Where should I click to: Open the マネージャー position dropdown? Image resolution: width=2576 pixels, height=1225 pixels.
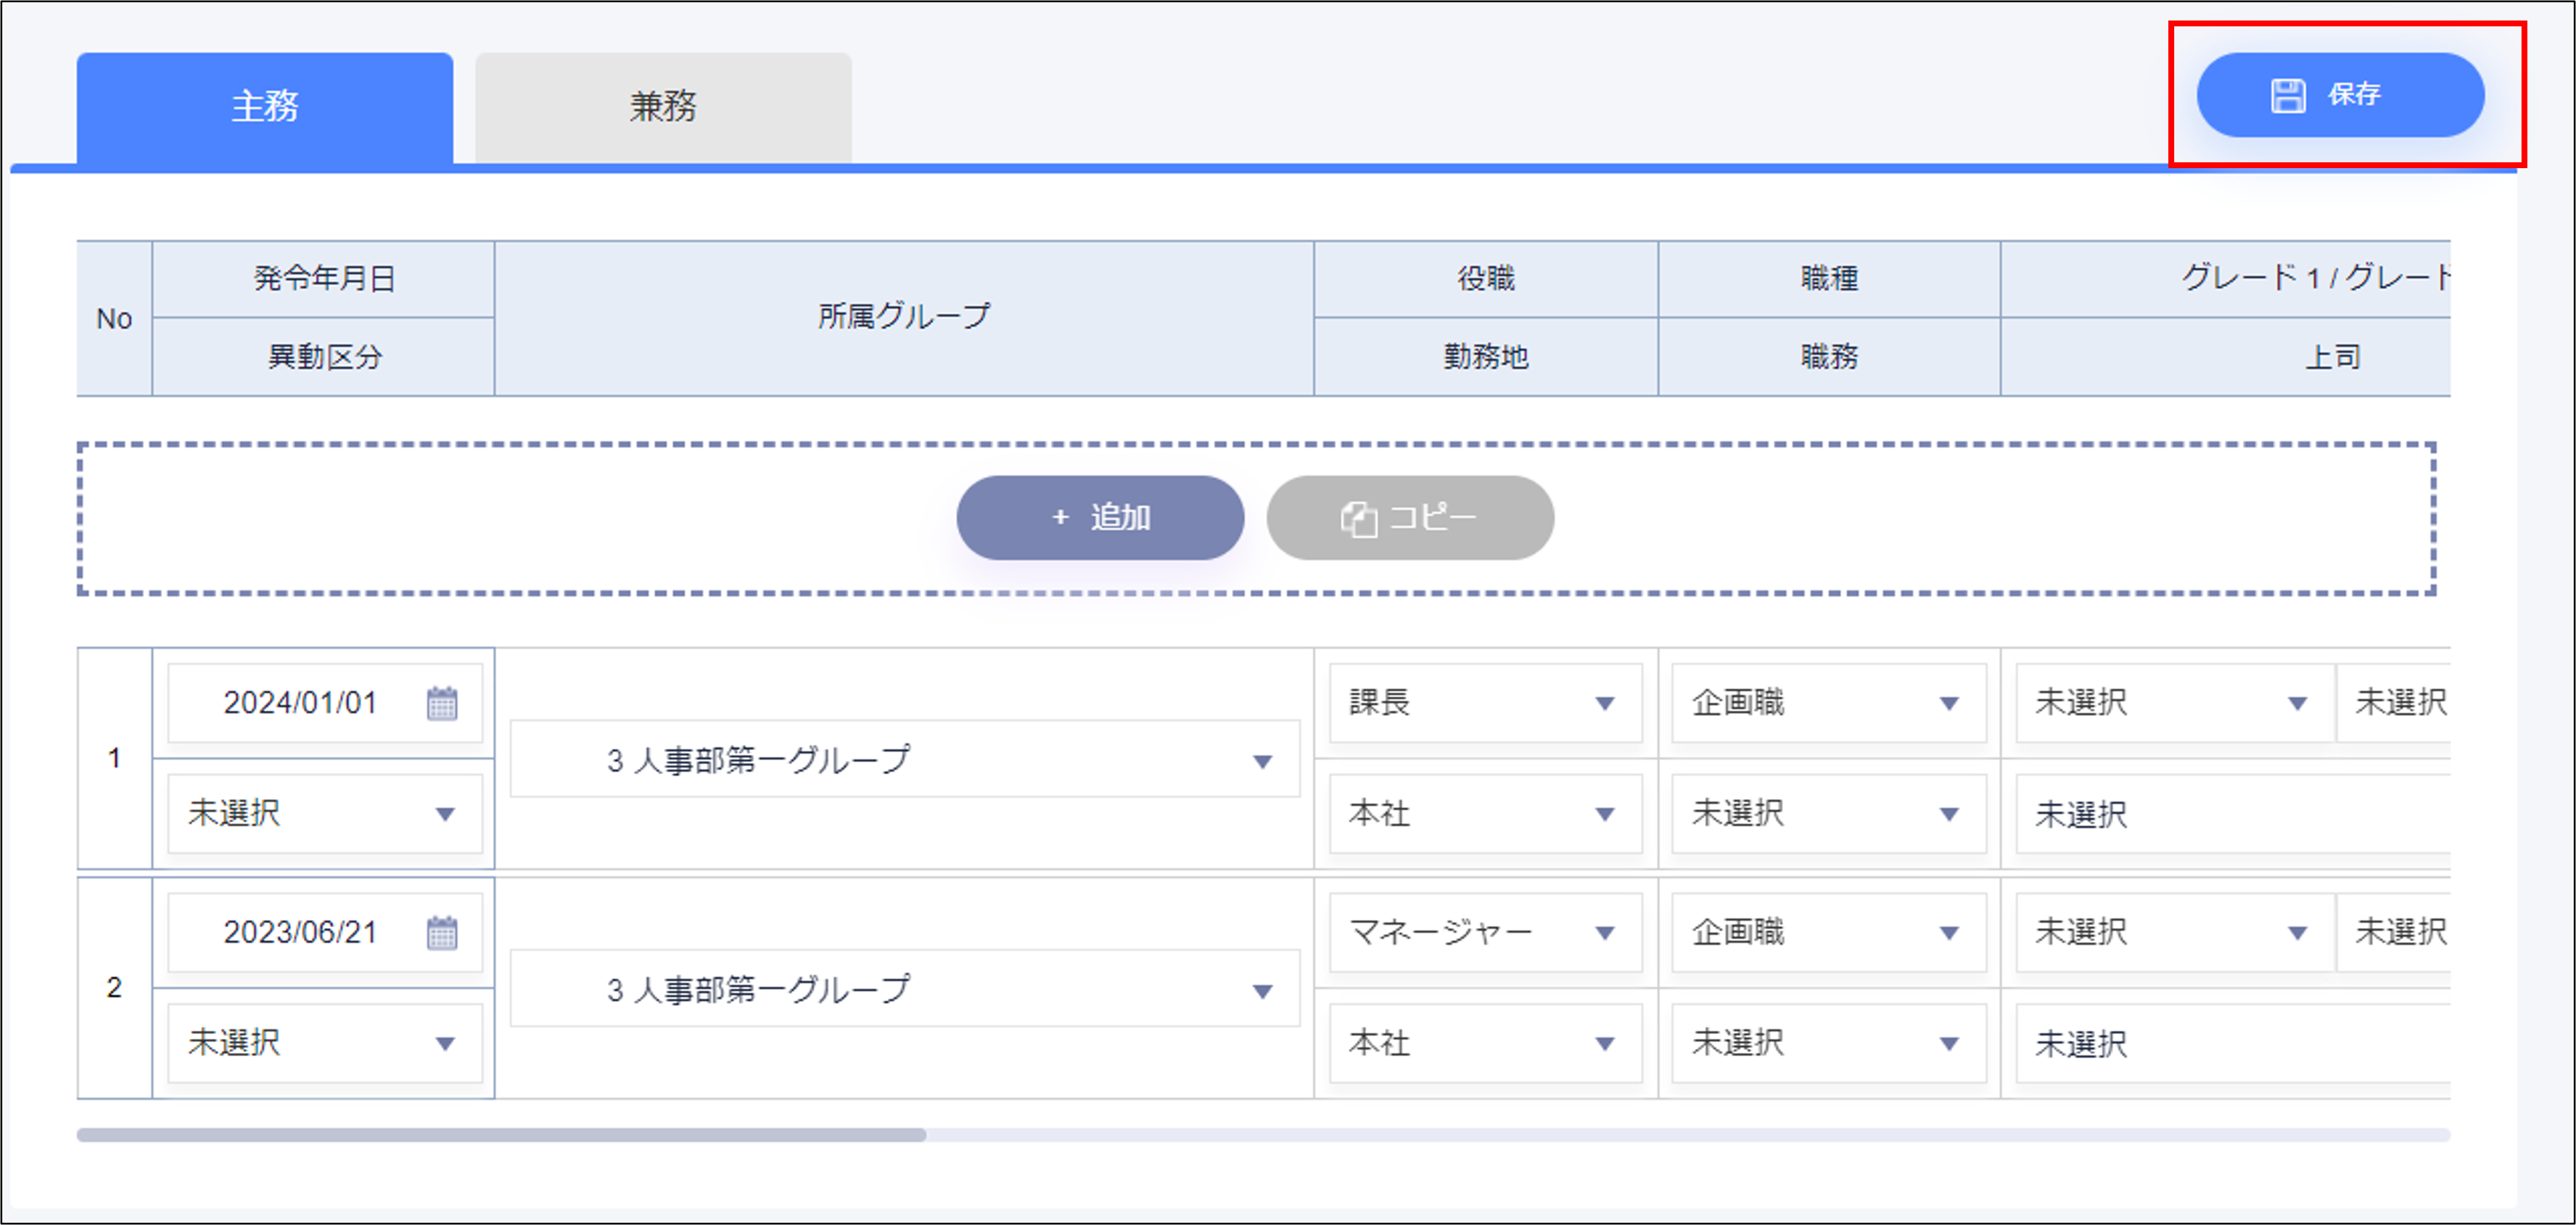click(1604, 933)
